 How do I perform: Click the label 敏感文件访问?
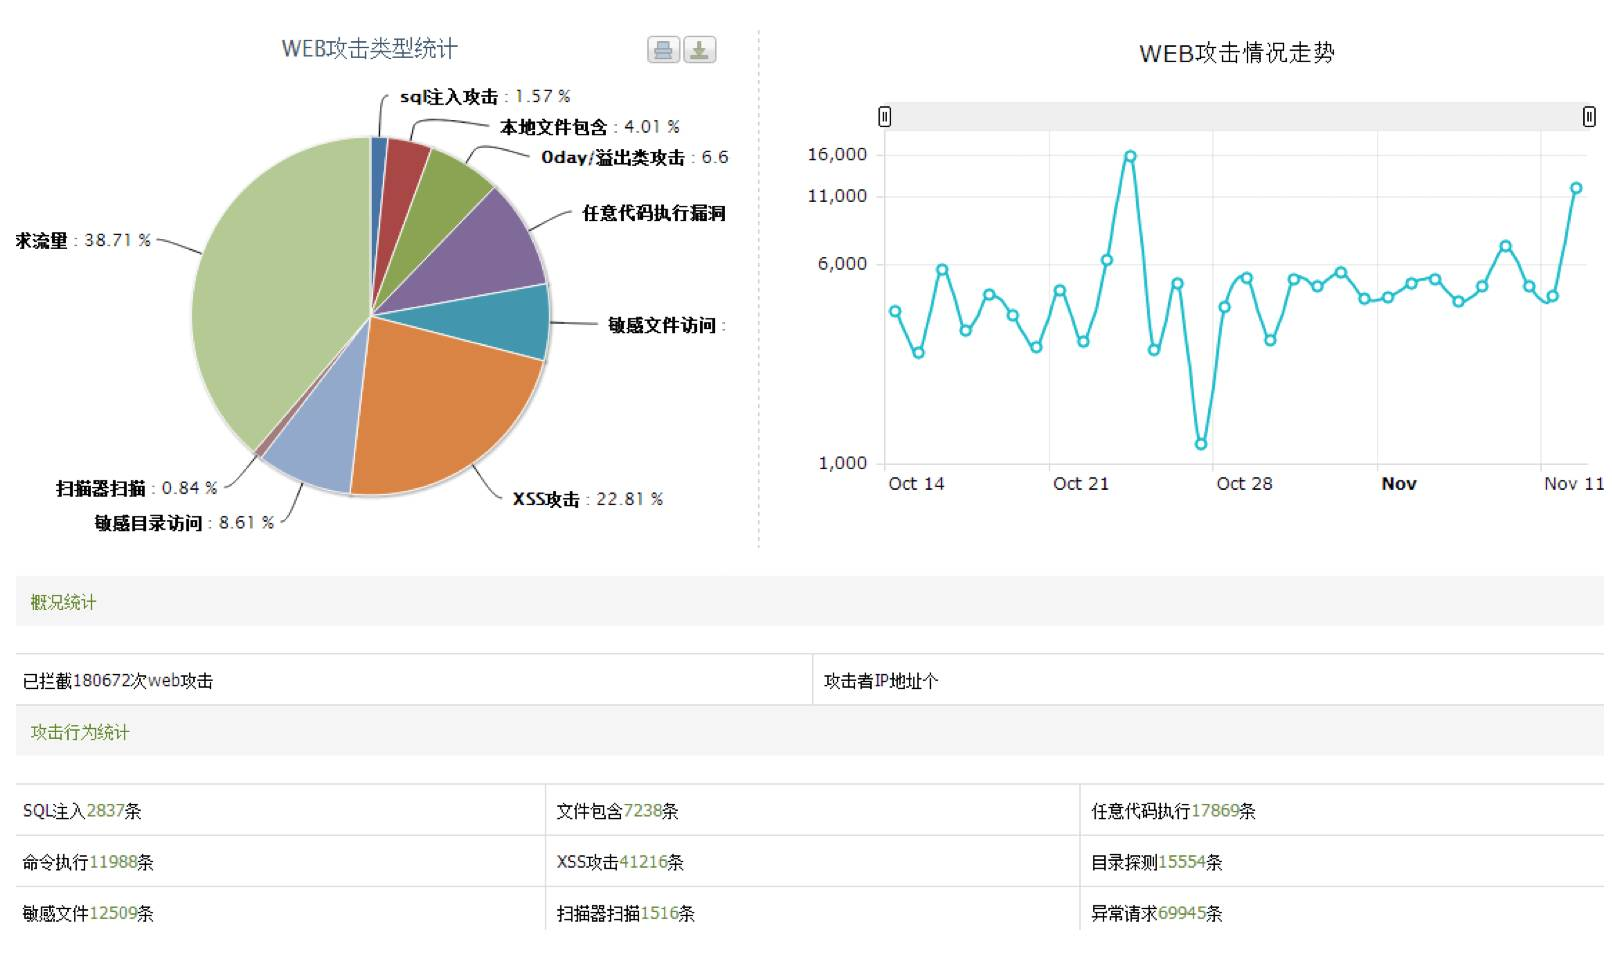click(x=662, y=325)
